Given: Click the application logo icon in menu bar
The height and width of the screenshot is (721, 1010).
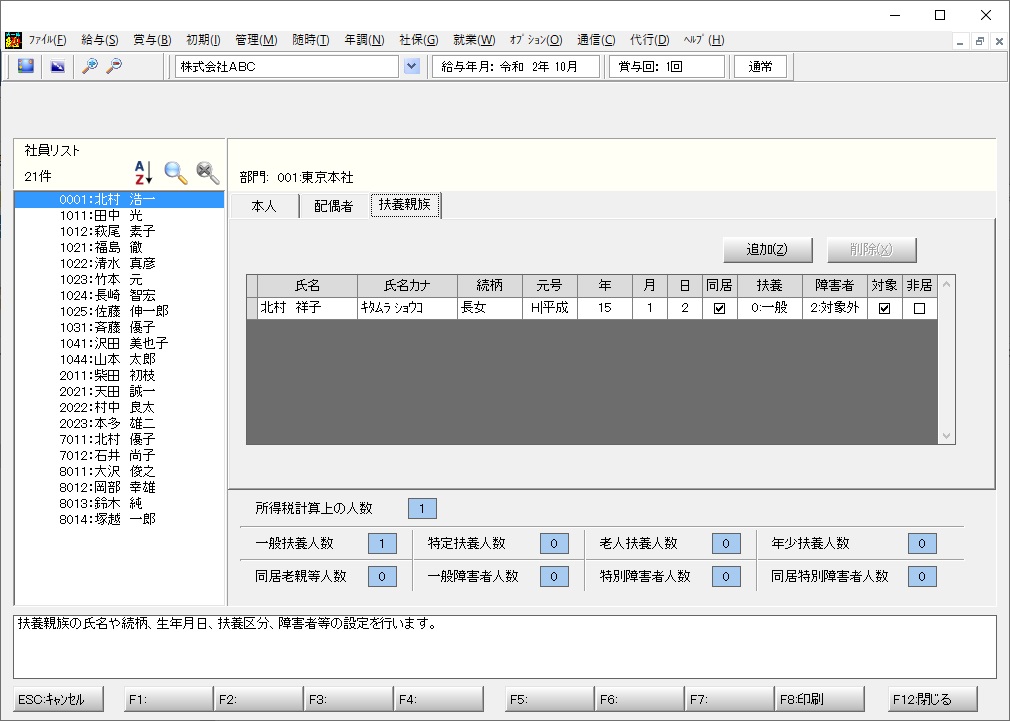Looking at the screenshot, I should pos(13,41).
